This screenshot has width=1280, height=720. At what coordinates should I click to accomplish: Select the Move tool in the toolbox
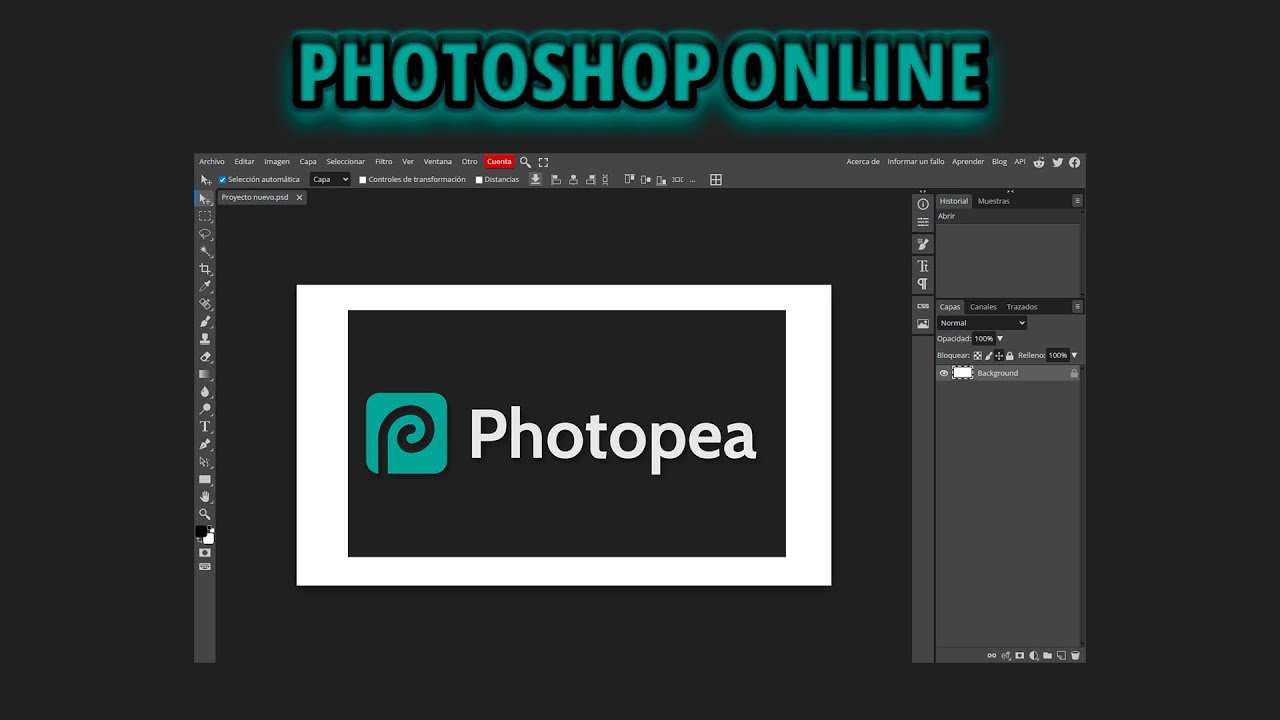(205, 199)
